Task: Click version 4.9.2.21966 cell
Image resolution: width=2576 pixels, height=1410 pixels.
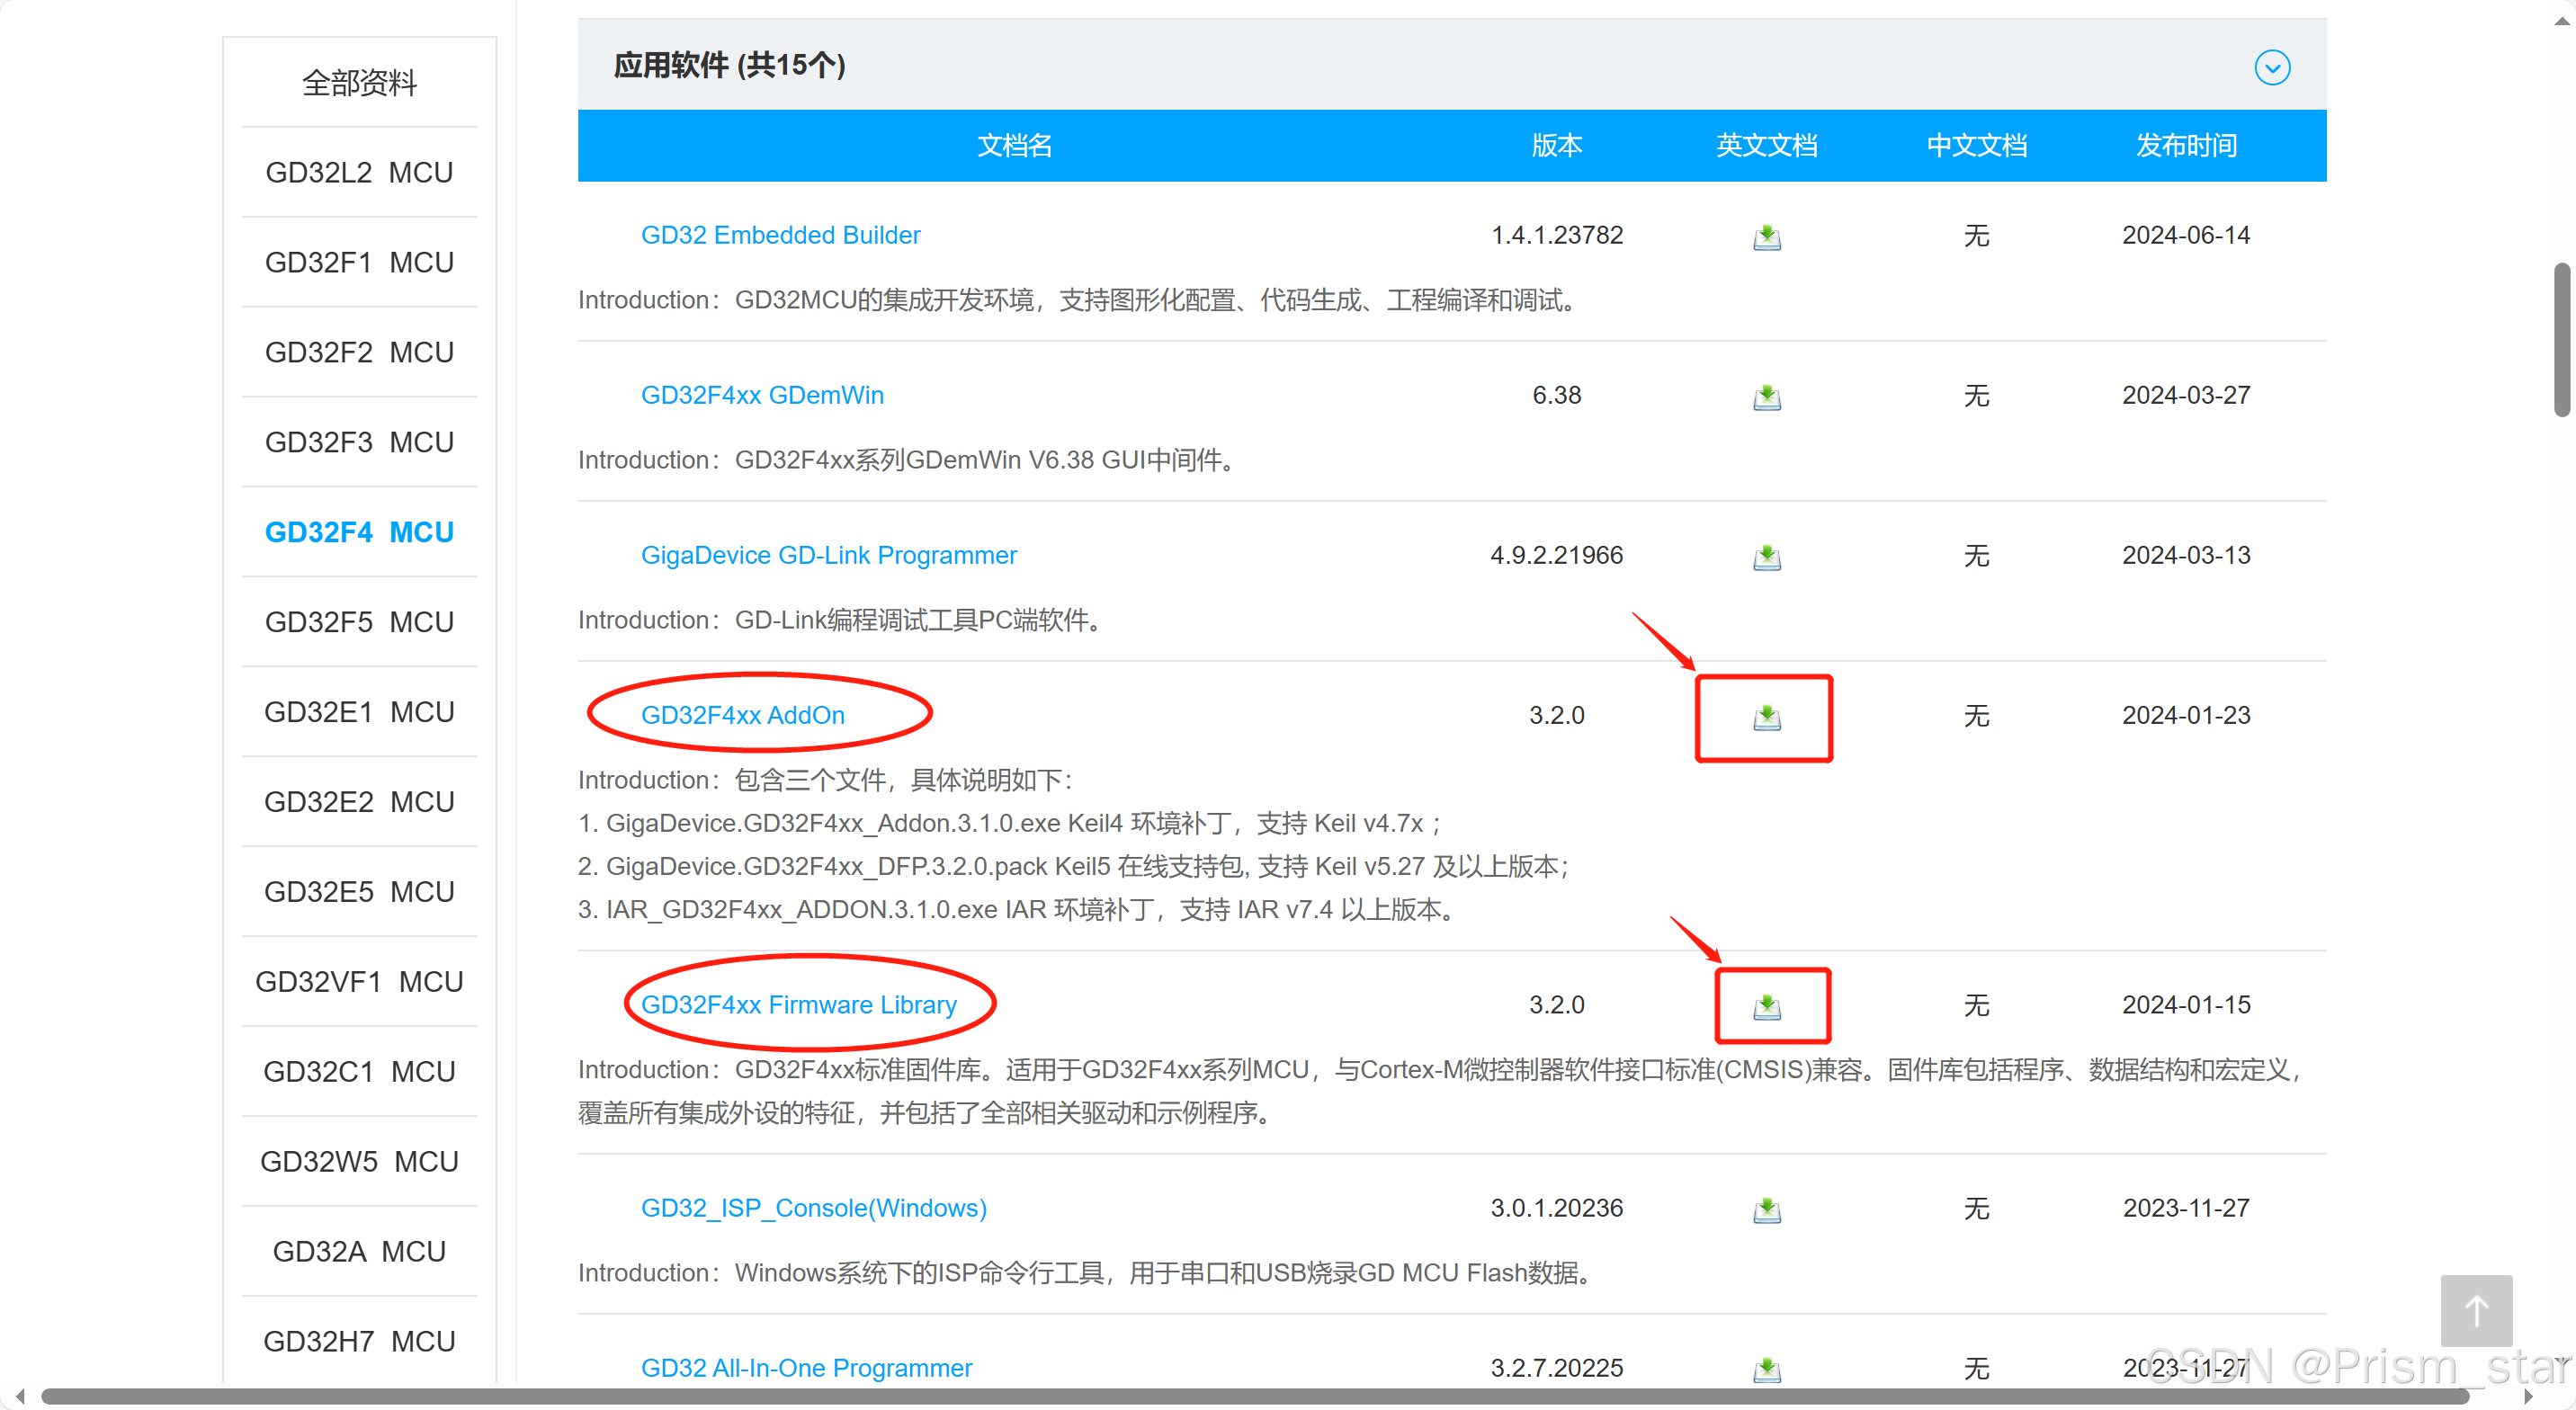Action: [1557, 555]
